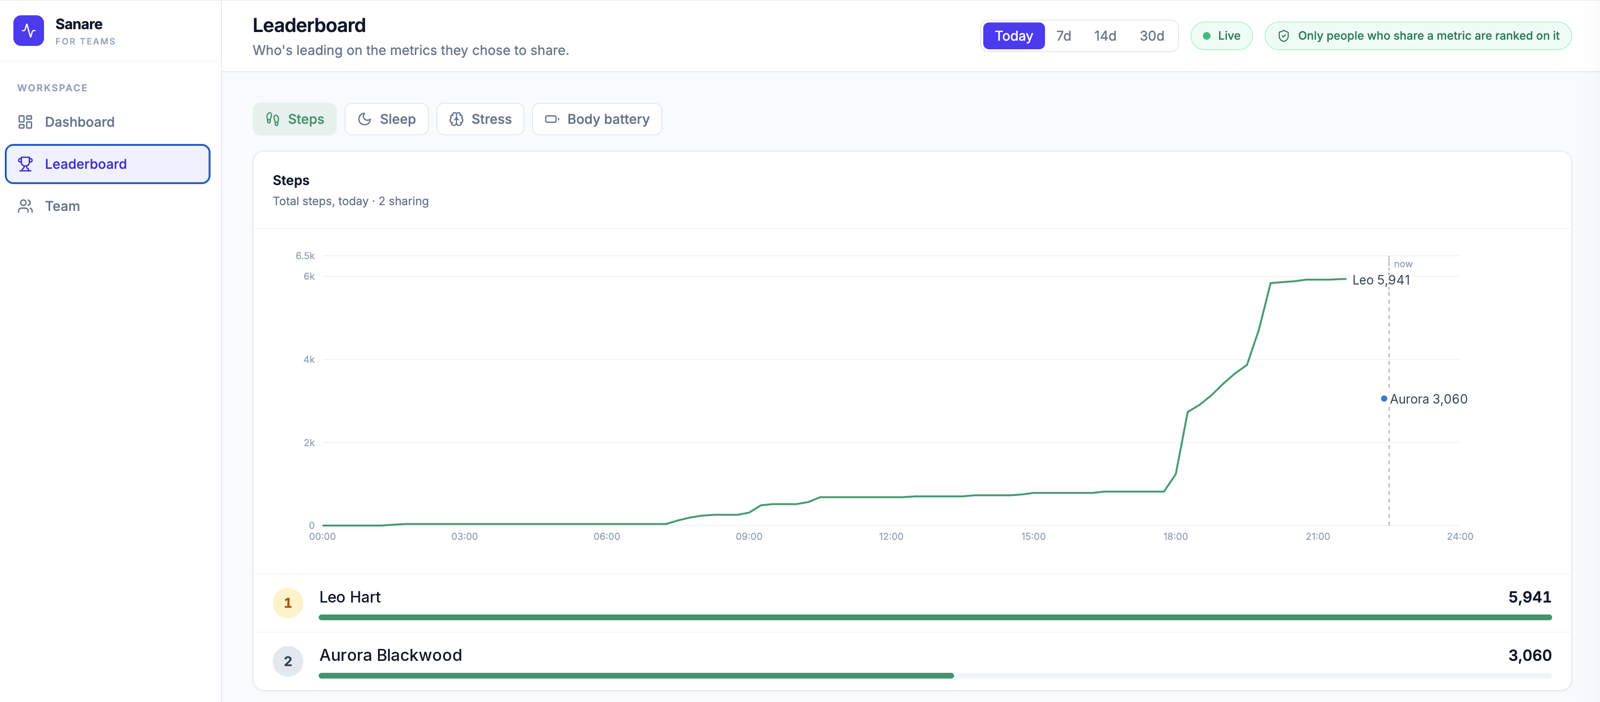Click the Team people icon

[26, 206]
